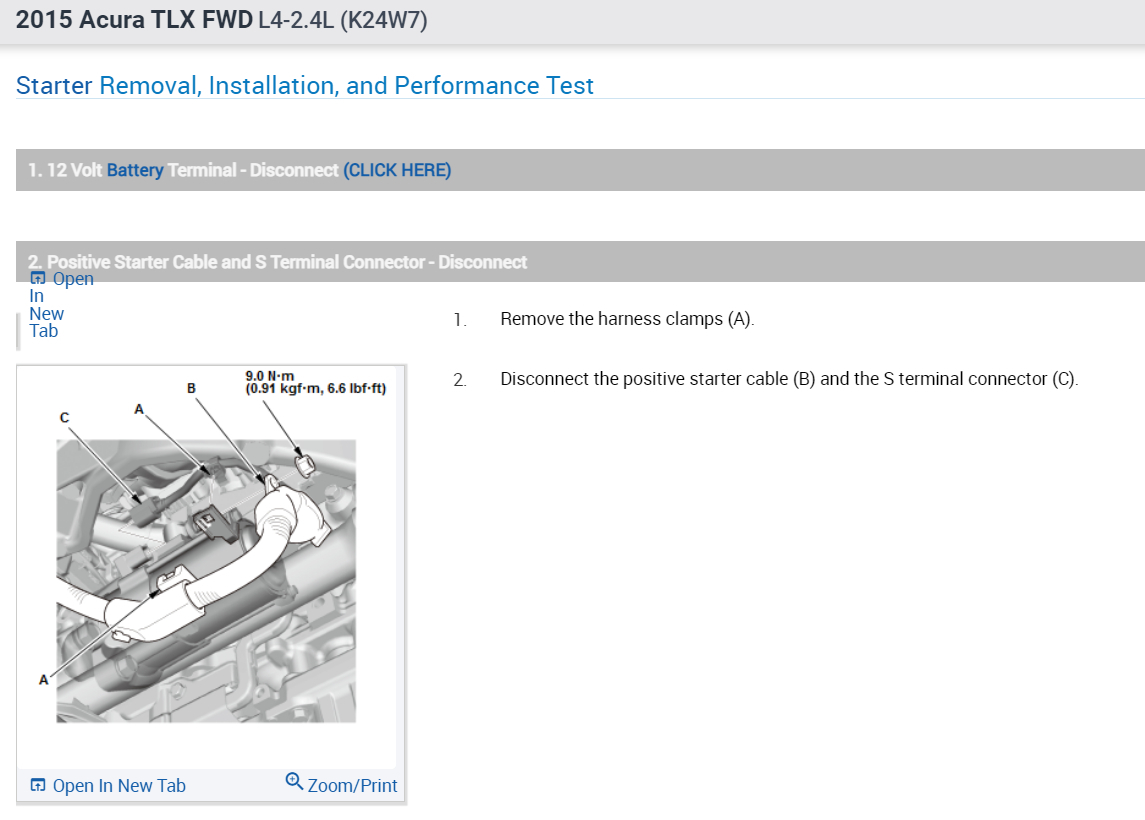
Task: Click the '9.0 N·m' torque spec label
Action: click(x=269, y=376)
